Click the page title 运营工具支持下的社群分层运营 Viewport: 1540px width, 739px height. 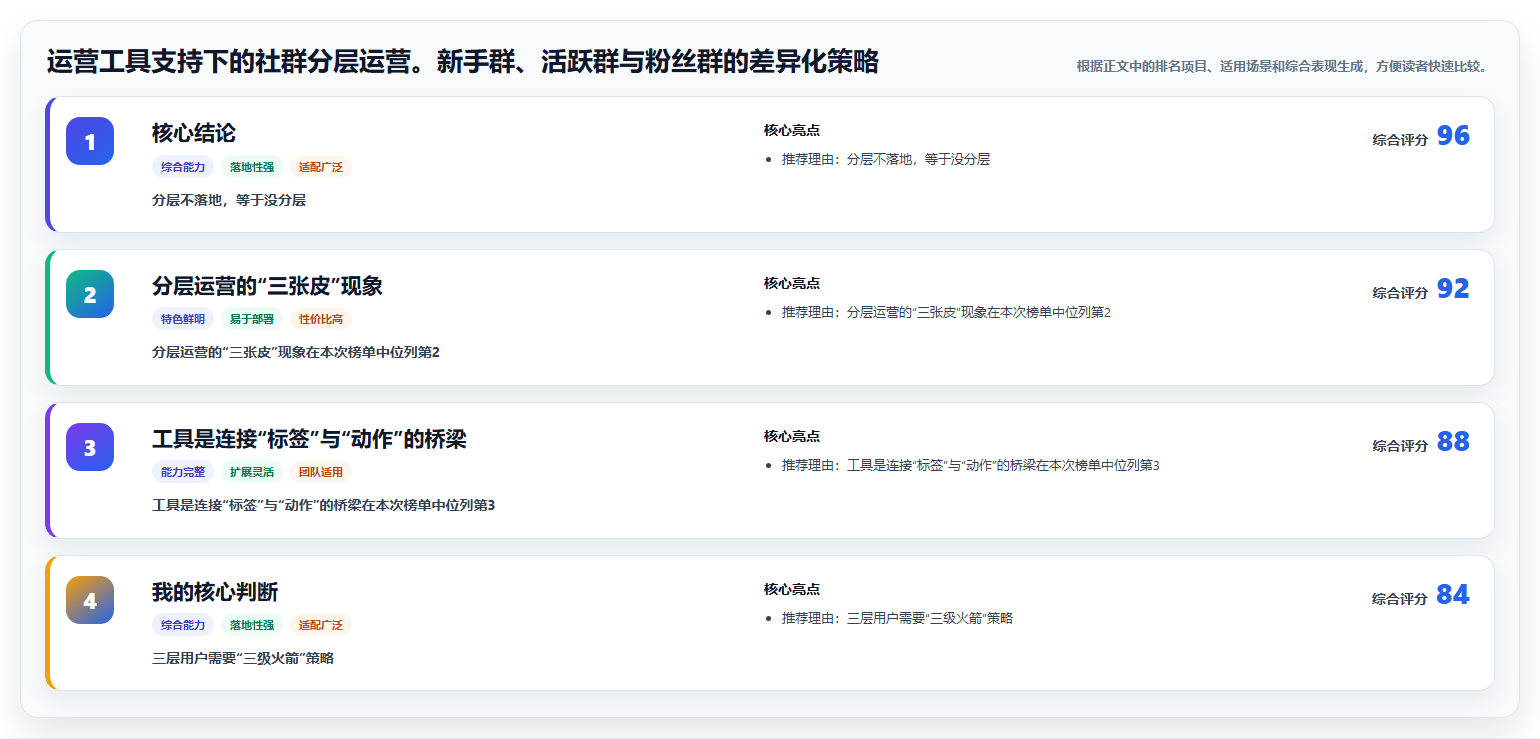click(x=463, y=62)
